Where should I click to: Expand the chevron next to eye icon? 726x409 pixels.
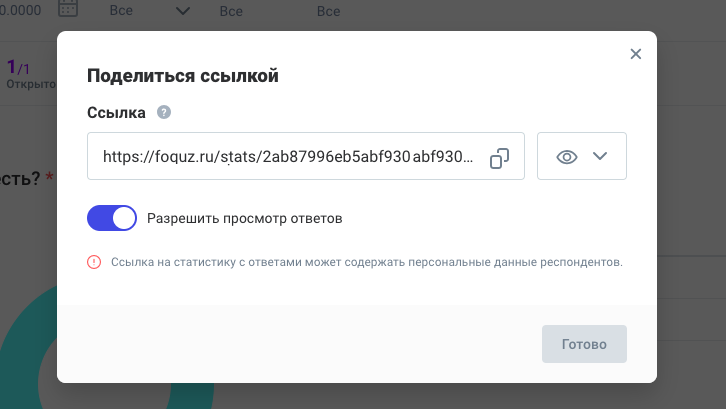click(x=600, y=157)
